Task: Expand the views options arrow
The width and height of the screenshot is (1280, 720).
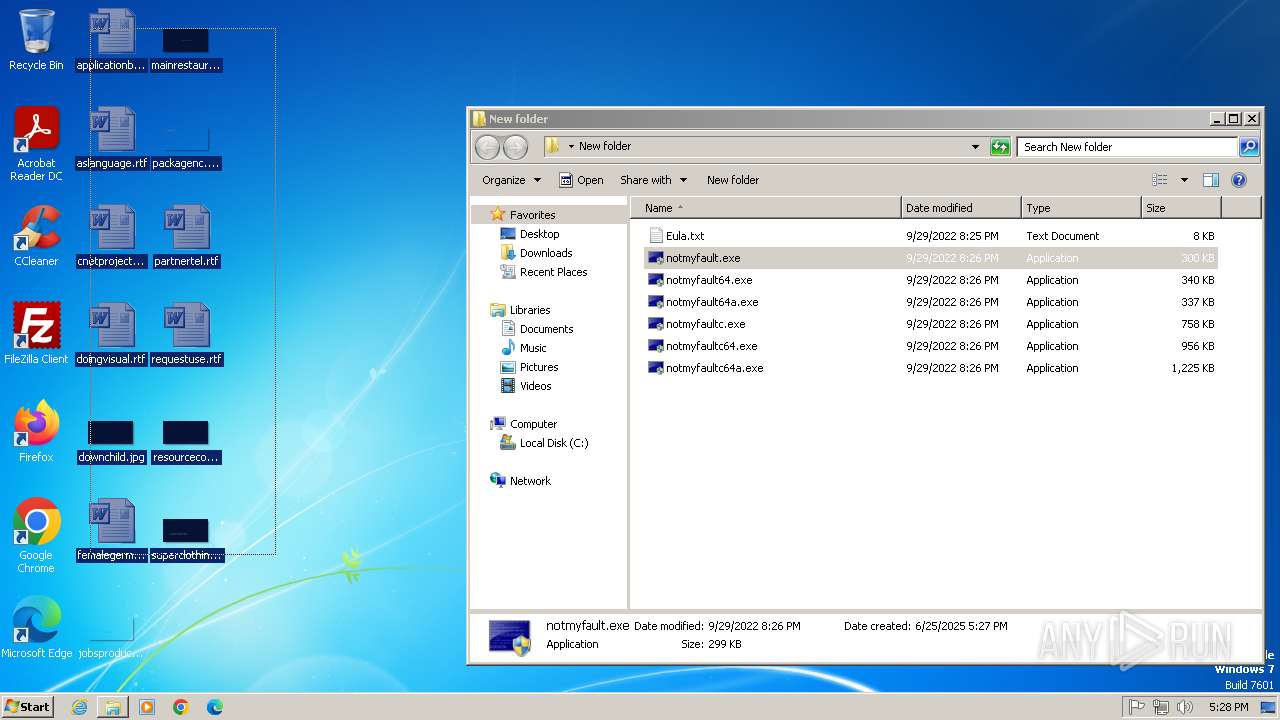Action: tap(1184, 180)
